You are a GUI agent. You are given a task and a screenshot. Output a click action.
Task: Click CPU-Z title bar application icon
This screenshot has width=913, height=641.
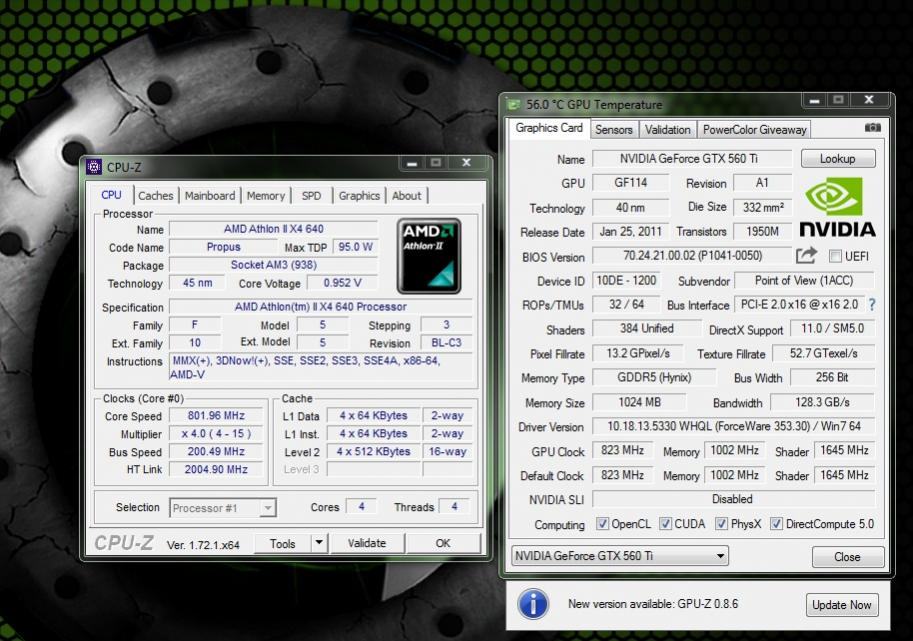[94, 167]
